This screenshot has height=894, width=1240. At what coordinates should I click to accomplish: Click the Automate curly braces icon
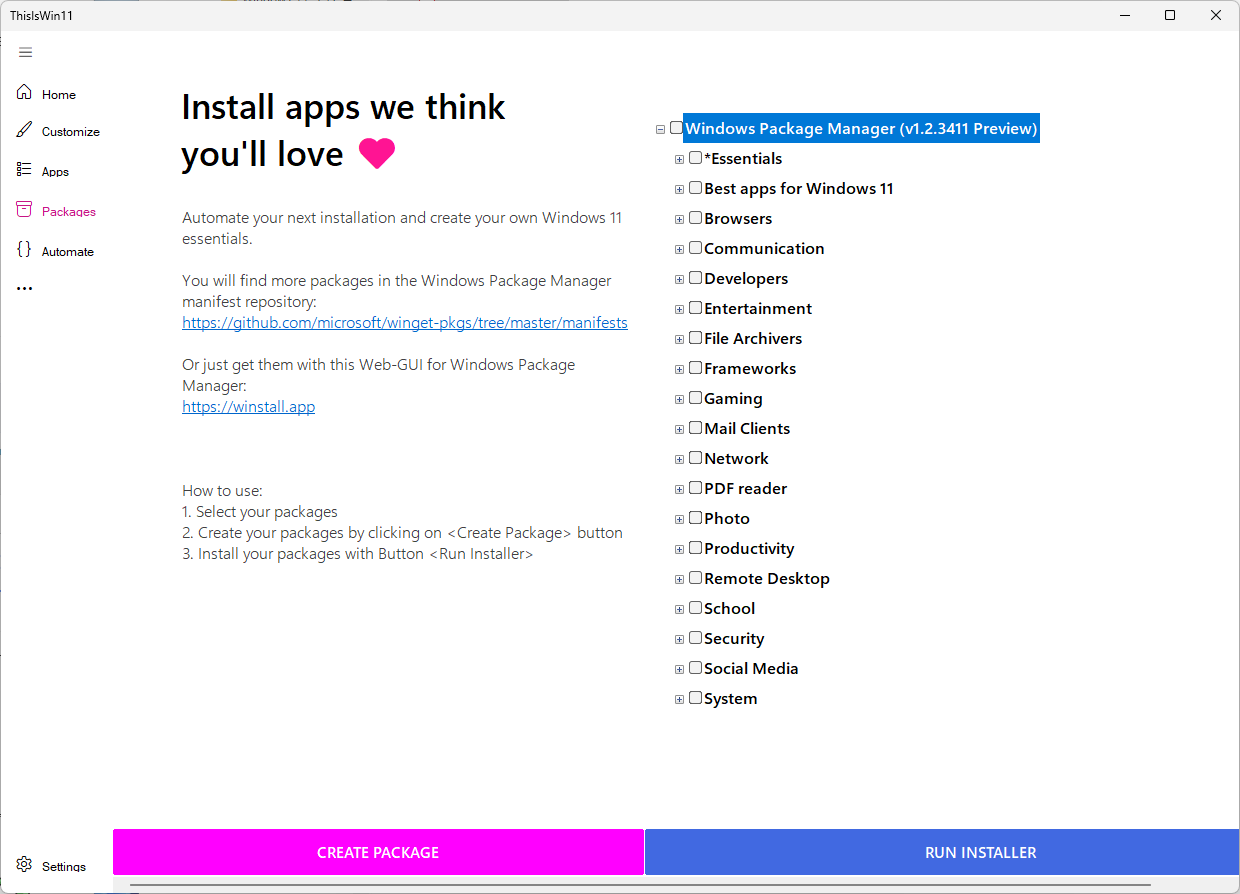(x=24, y=250)
